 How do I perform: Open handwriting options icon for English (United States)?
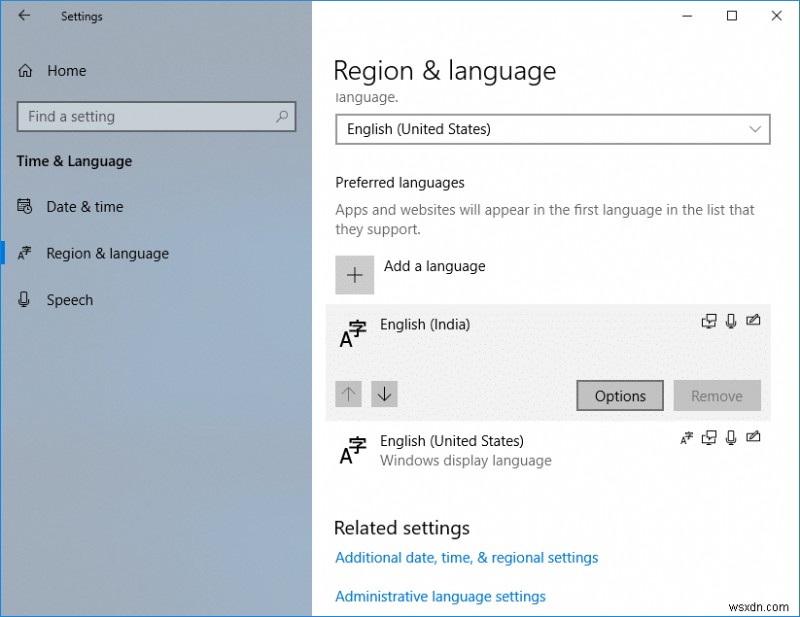(753, 437)
